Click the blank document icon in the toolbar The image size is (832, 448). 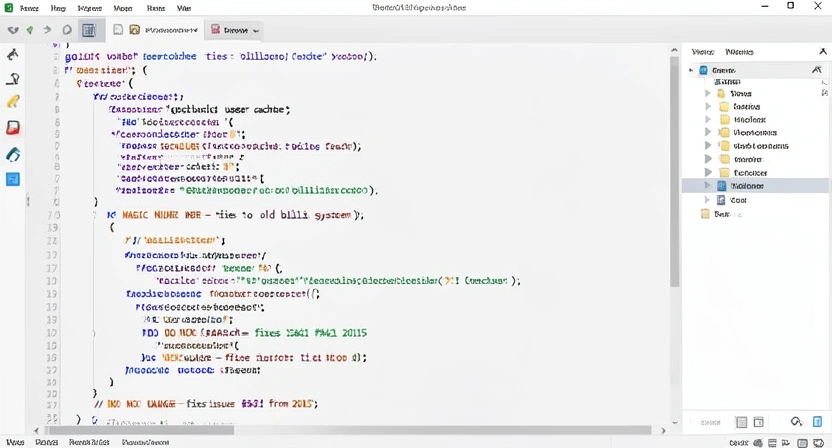tap(118, 30)
